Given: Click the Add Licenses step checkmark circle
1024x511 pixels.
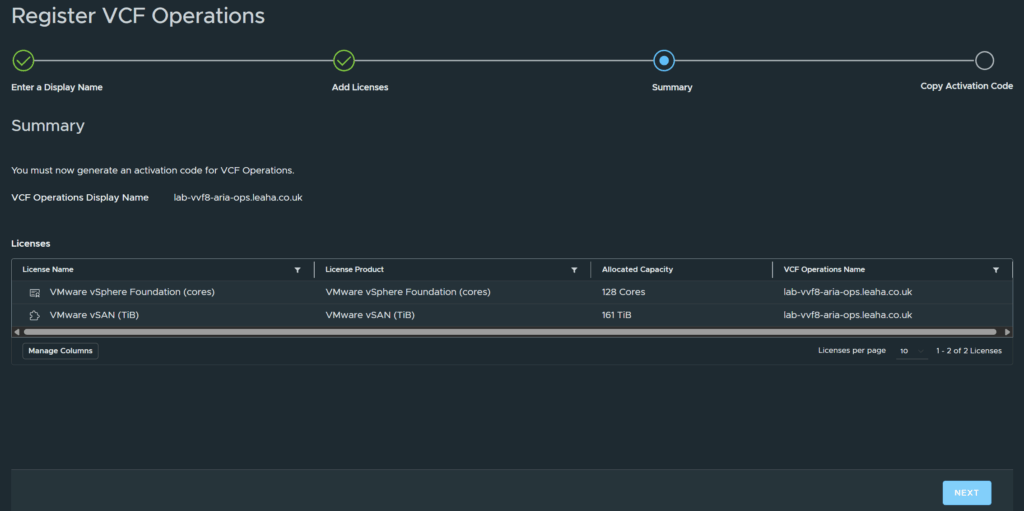Looking at the screenshot, I should (344, 61).
